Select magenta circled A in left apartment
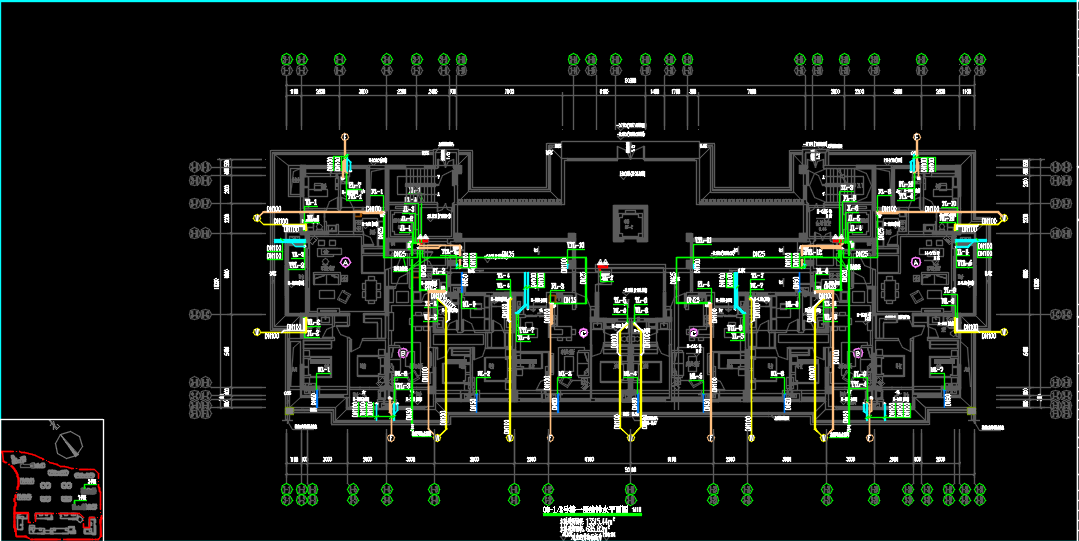This screenshot has width=1079, height=541. pos(346,262)
